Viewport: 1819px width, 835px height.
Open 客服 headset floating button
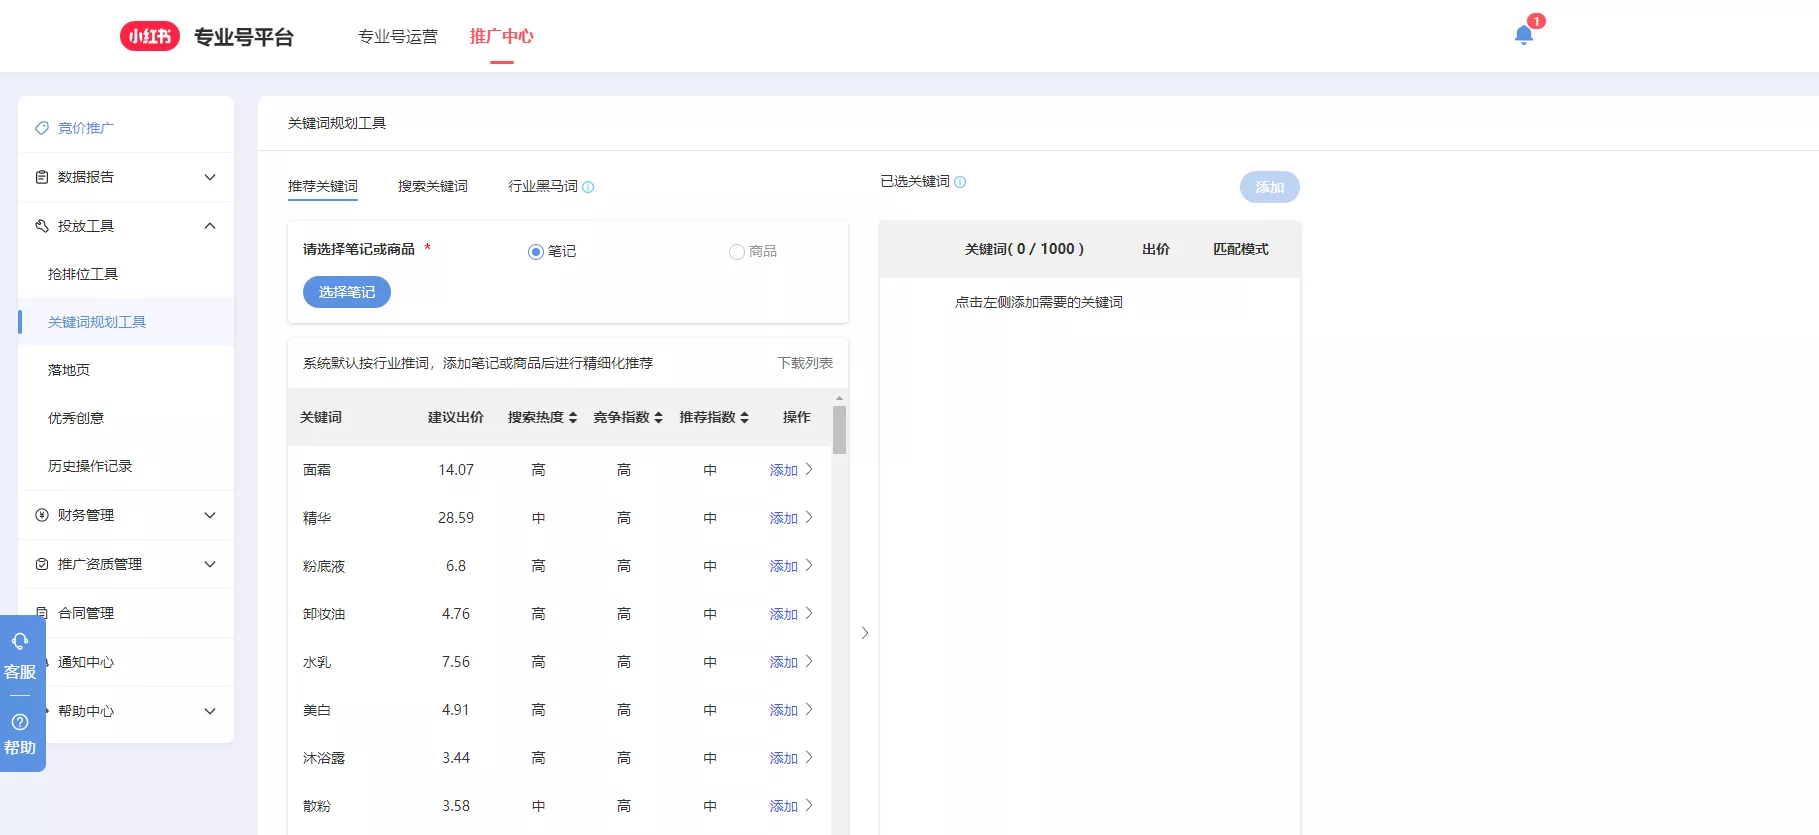click(x=20, y=655)
